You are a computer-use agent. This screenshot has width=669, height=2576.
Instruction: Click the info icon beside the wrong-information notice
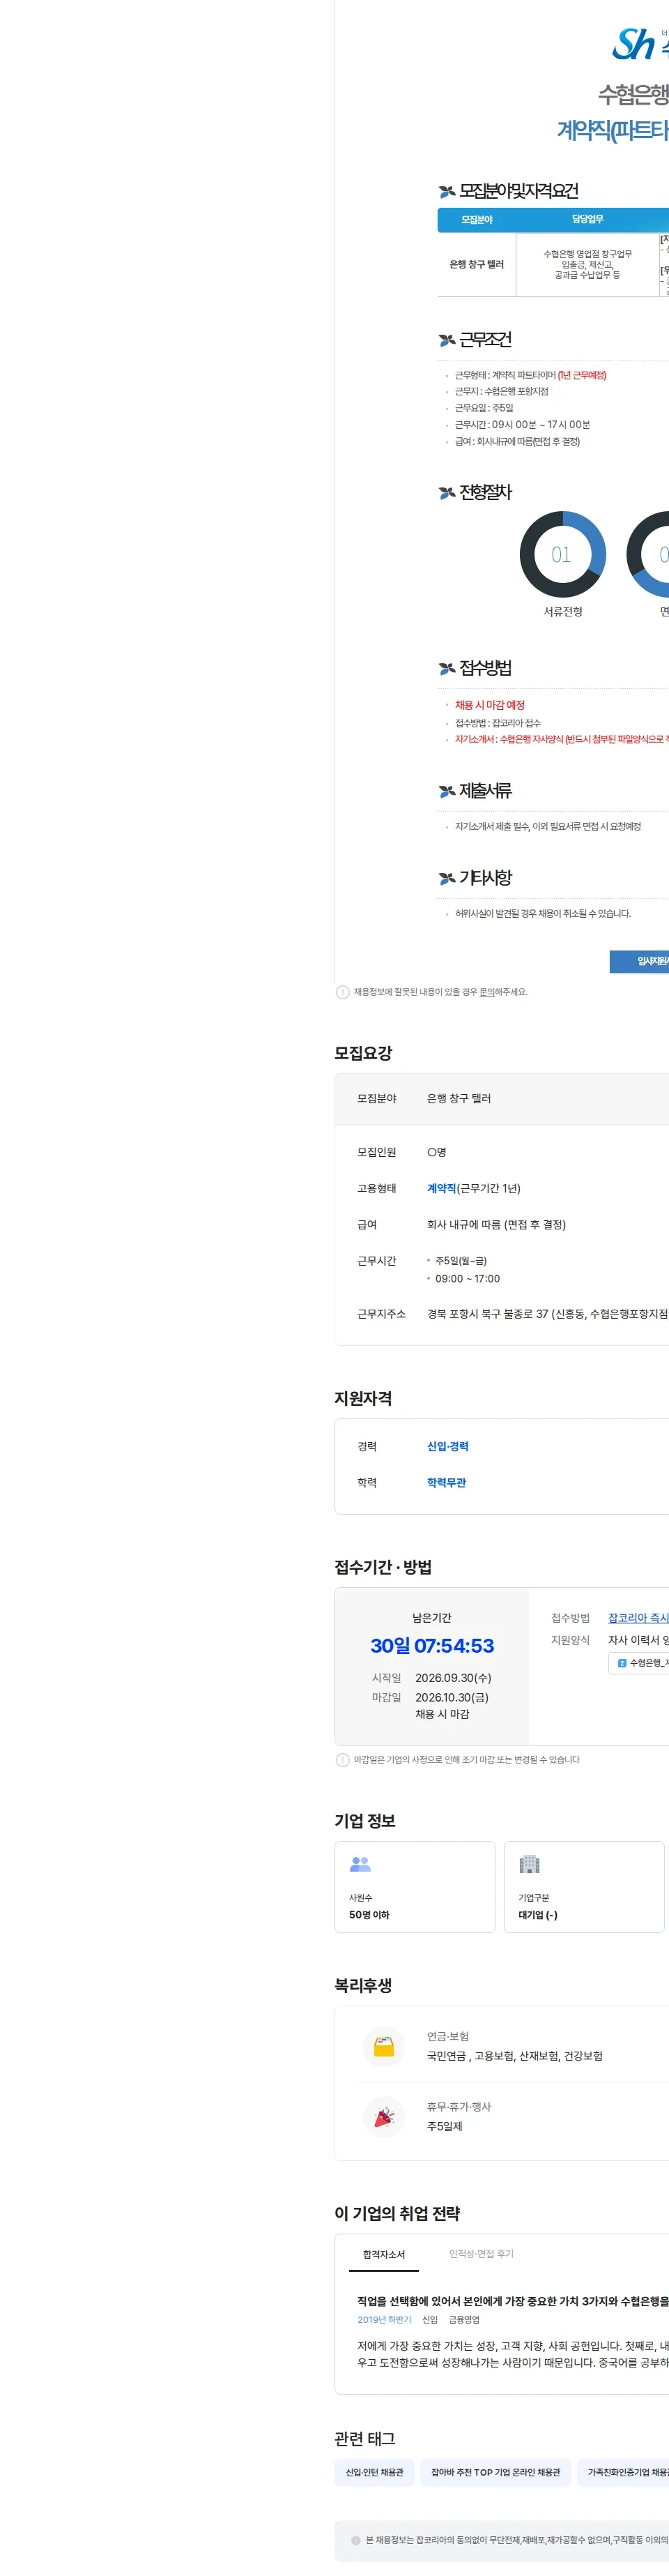click(343, 992)
